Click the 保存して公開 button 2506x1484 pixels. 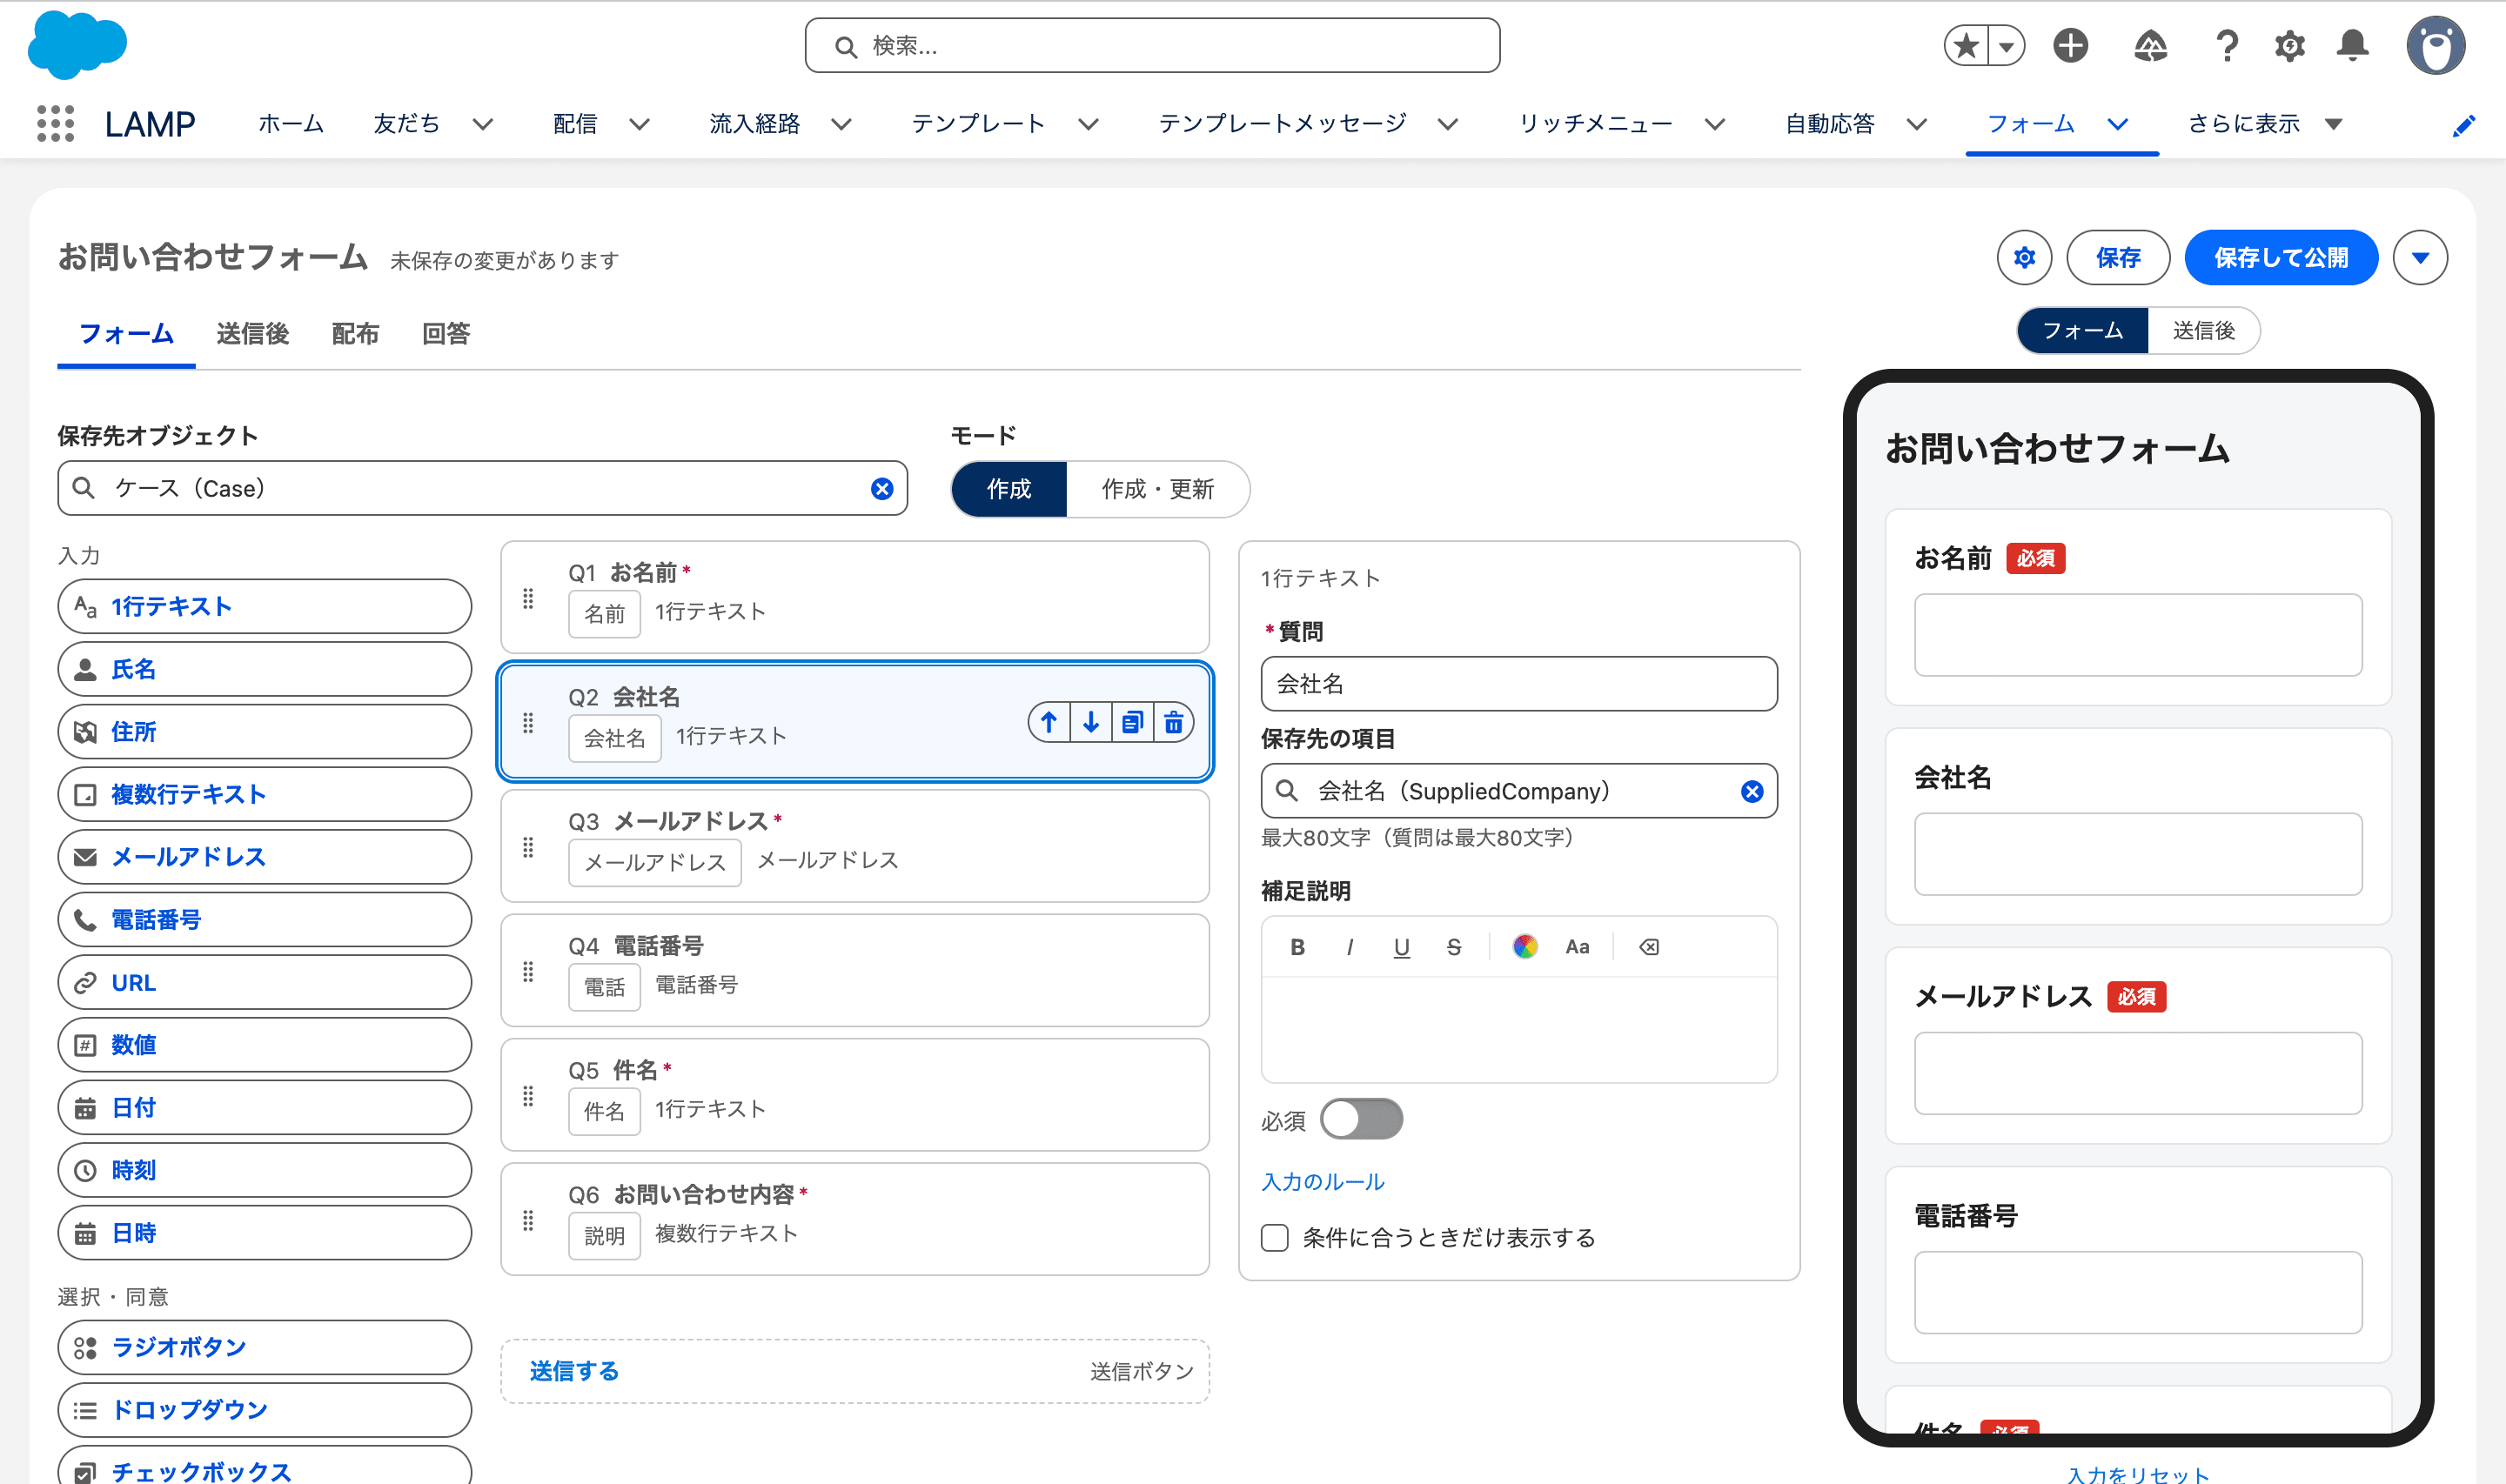[2281, 258]
